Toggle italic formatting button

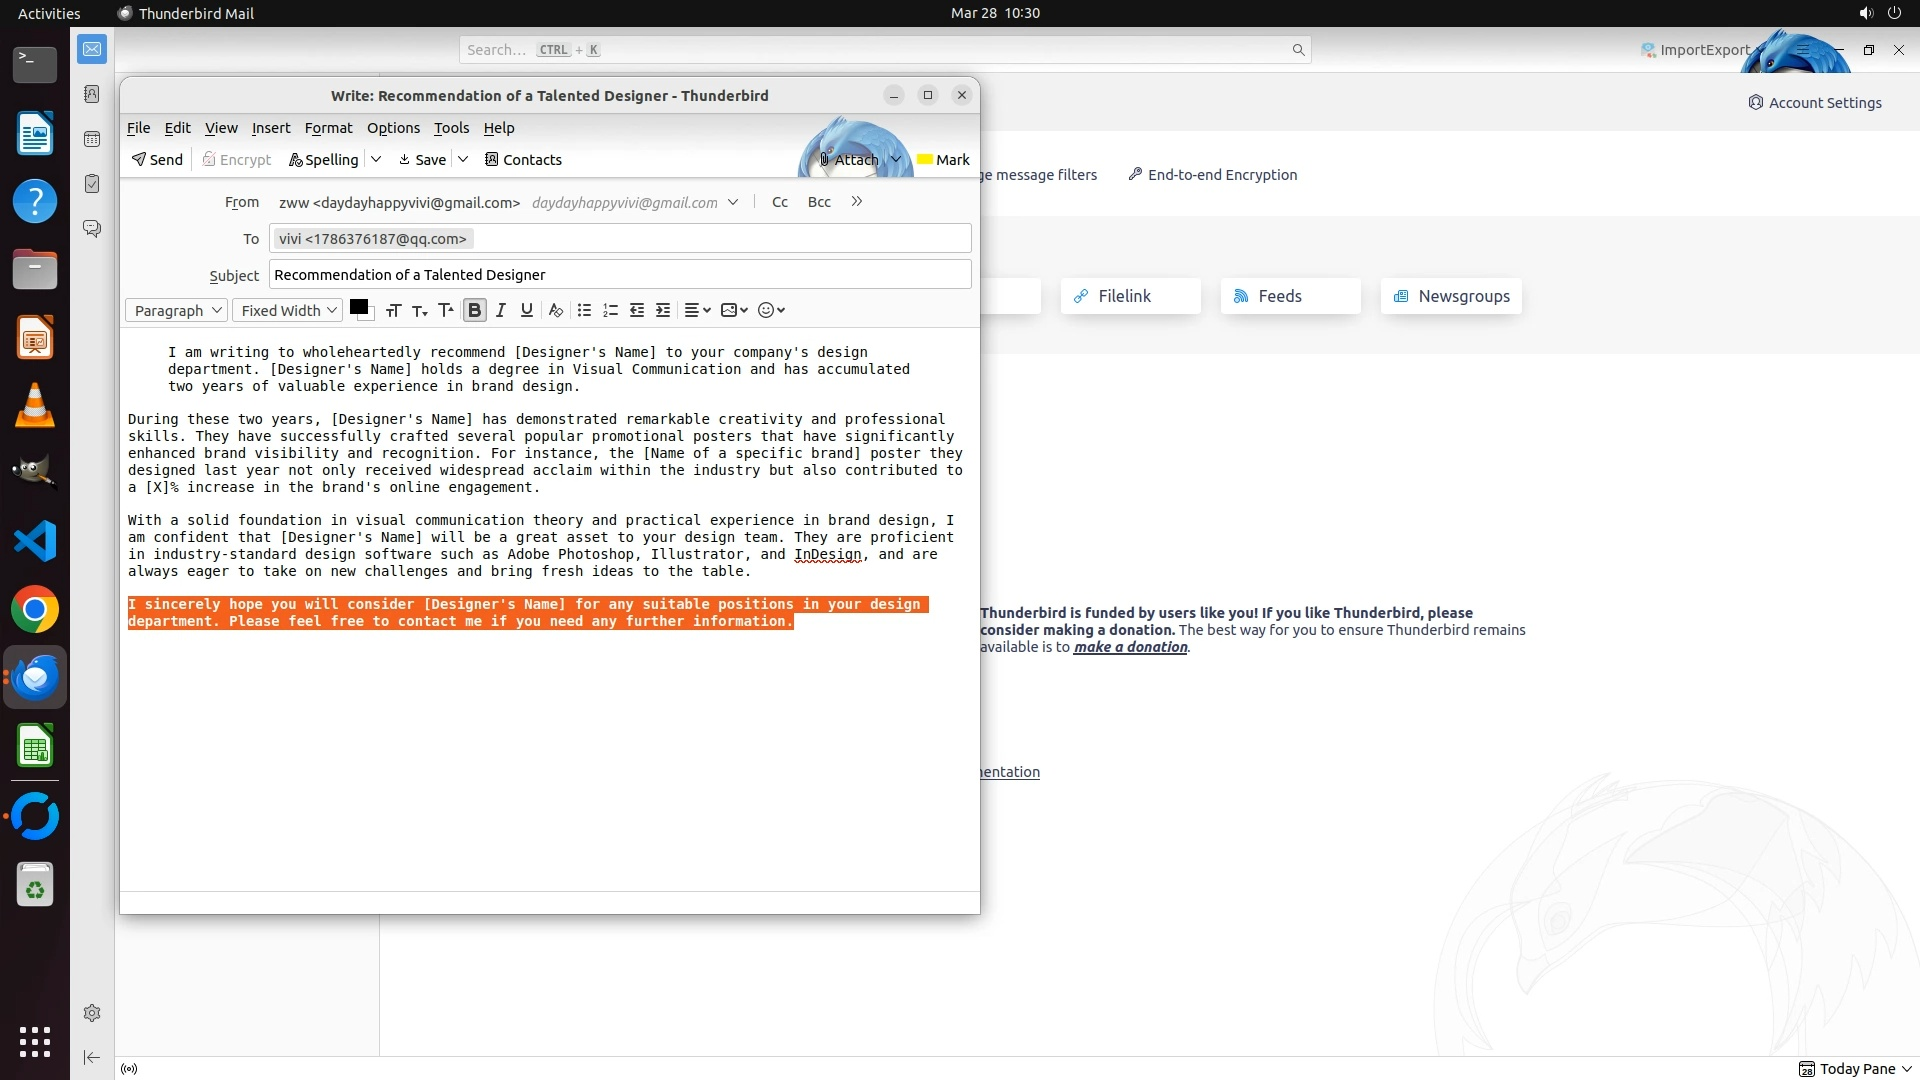(501, 310)
